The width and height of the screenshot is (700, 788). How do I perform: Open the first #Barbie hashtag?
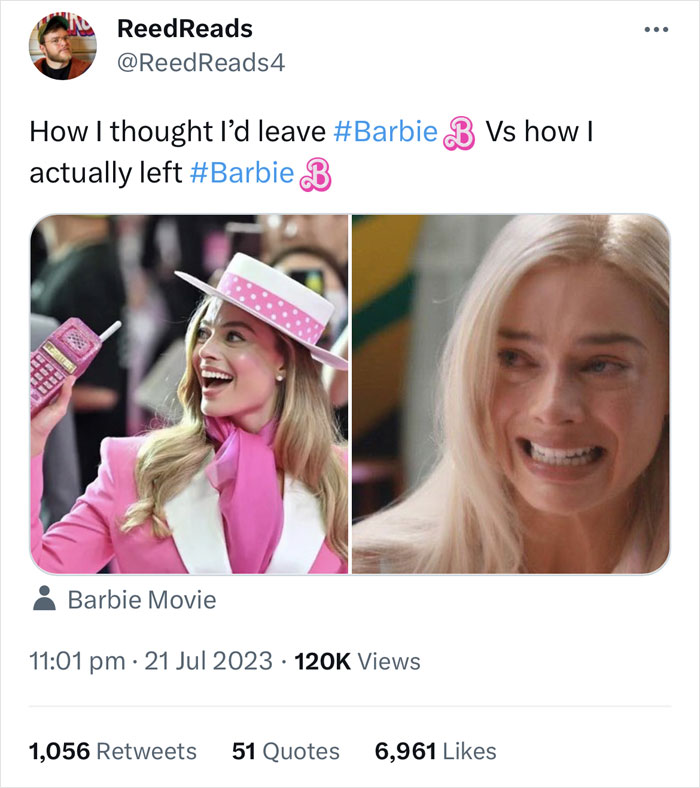click(384, 131)
